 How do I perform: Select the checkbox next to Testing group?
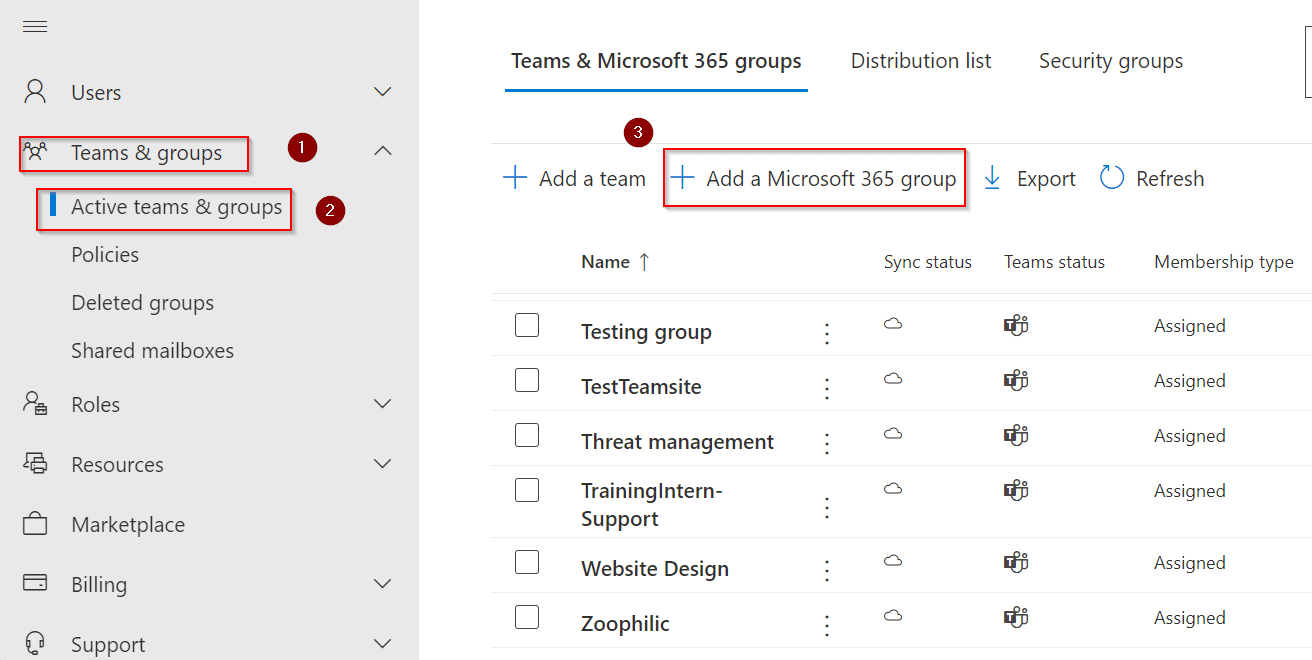[x=527, y=325]
